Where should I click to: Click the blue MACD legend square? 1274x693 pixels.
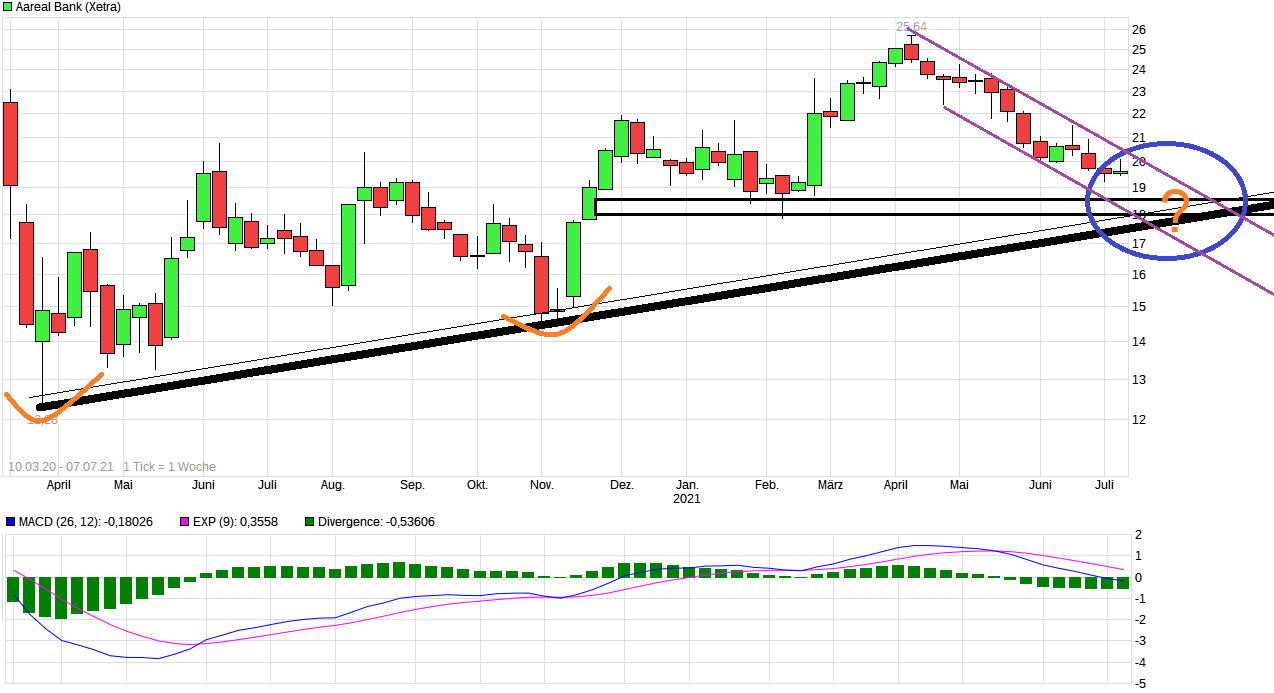10,522
